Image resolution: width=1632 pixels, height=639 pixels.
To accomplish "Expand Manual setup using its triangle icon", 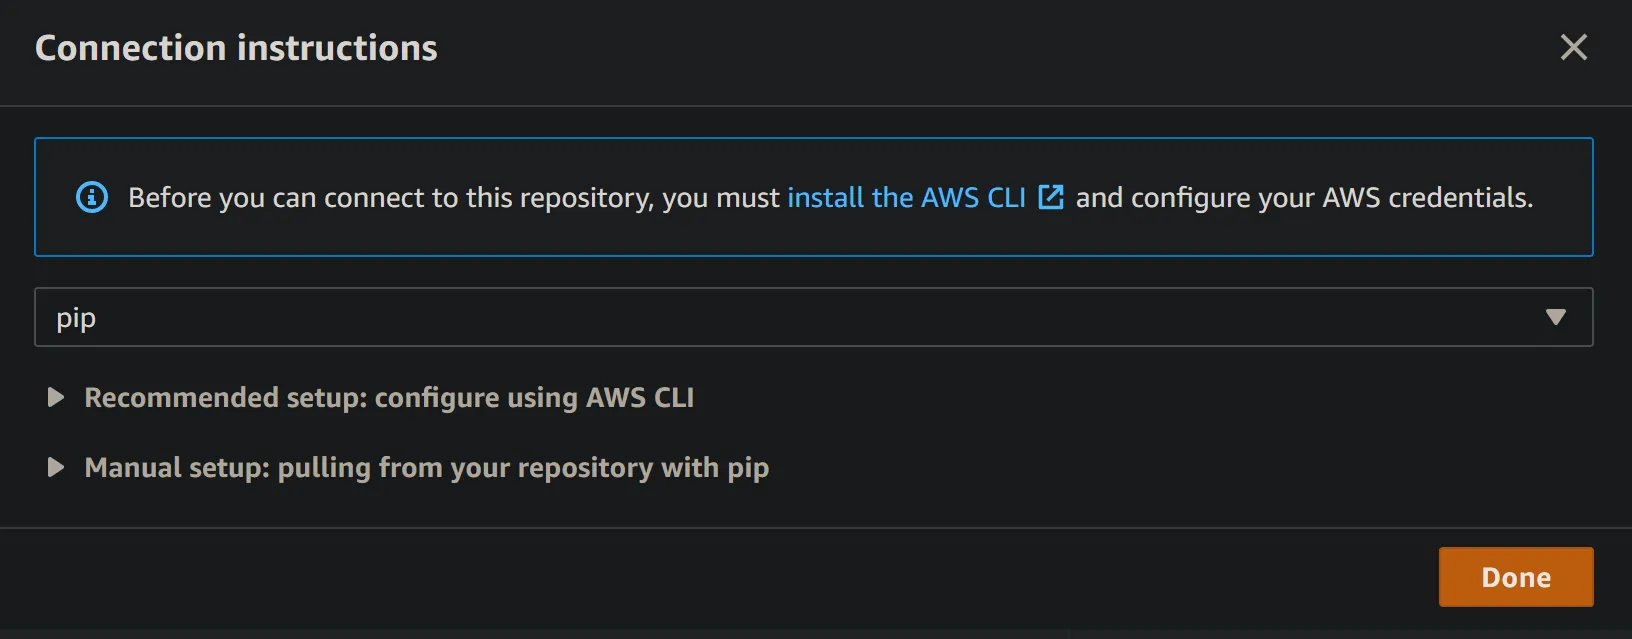I will (x=56, y=468).
